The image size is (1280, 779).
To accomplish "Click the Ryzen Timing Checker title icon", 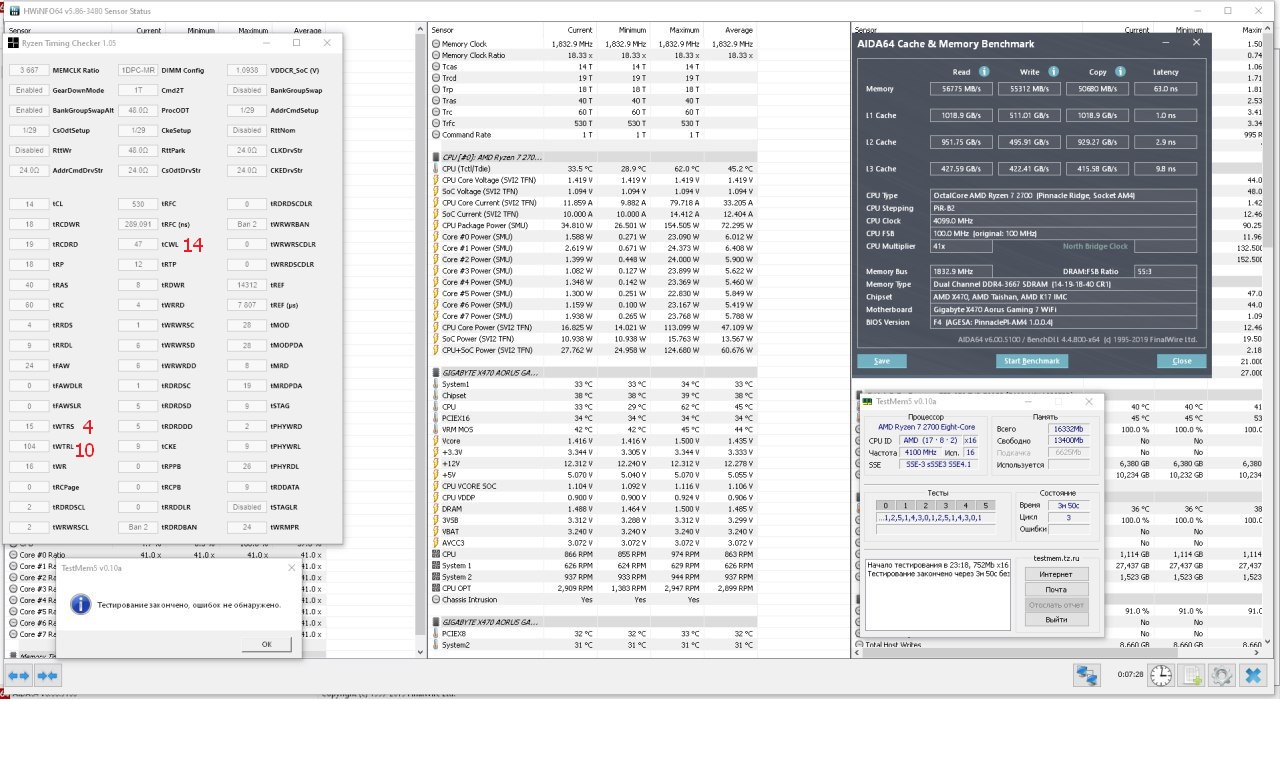I will [13, 43].
